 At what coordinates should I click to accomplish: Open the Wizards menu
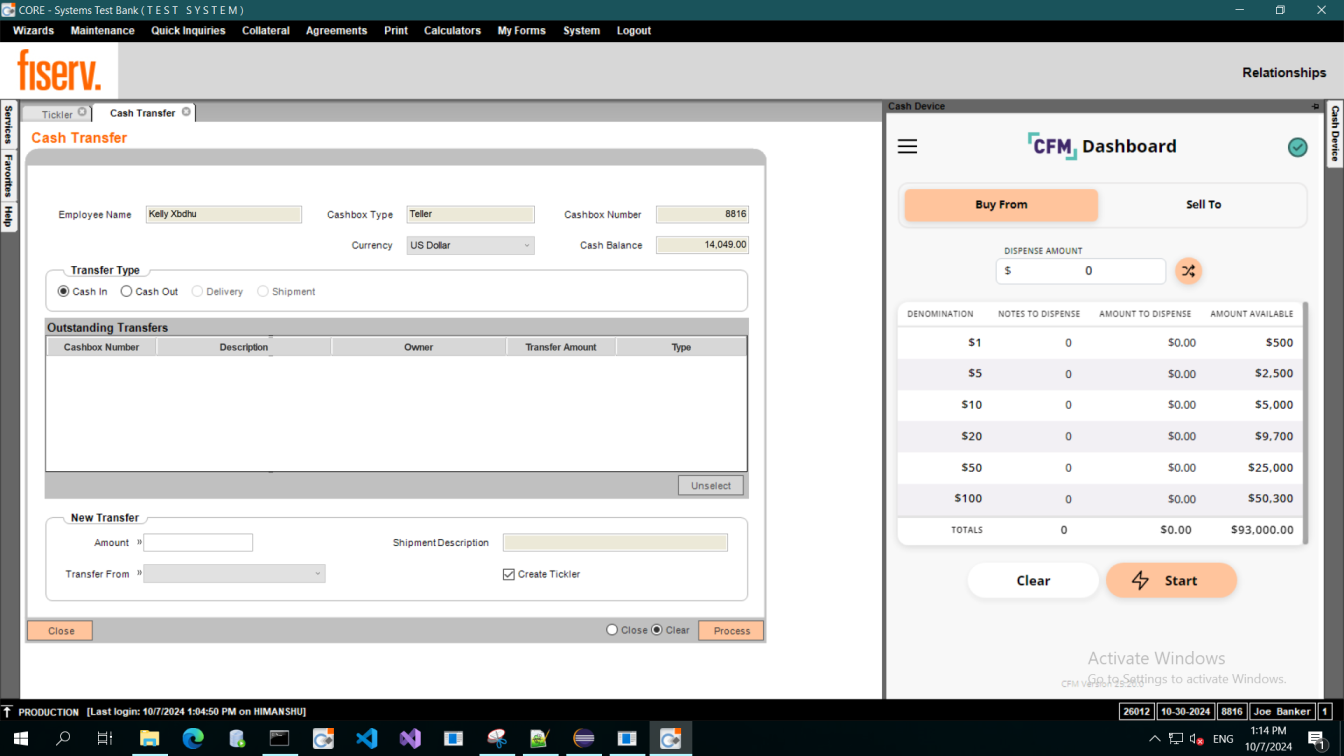33,31
